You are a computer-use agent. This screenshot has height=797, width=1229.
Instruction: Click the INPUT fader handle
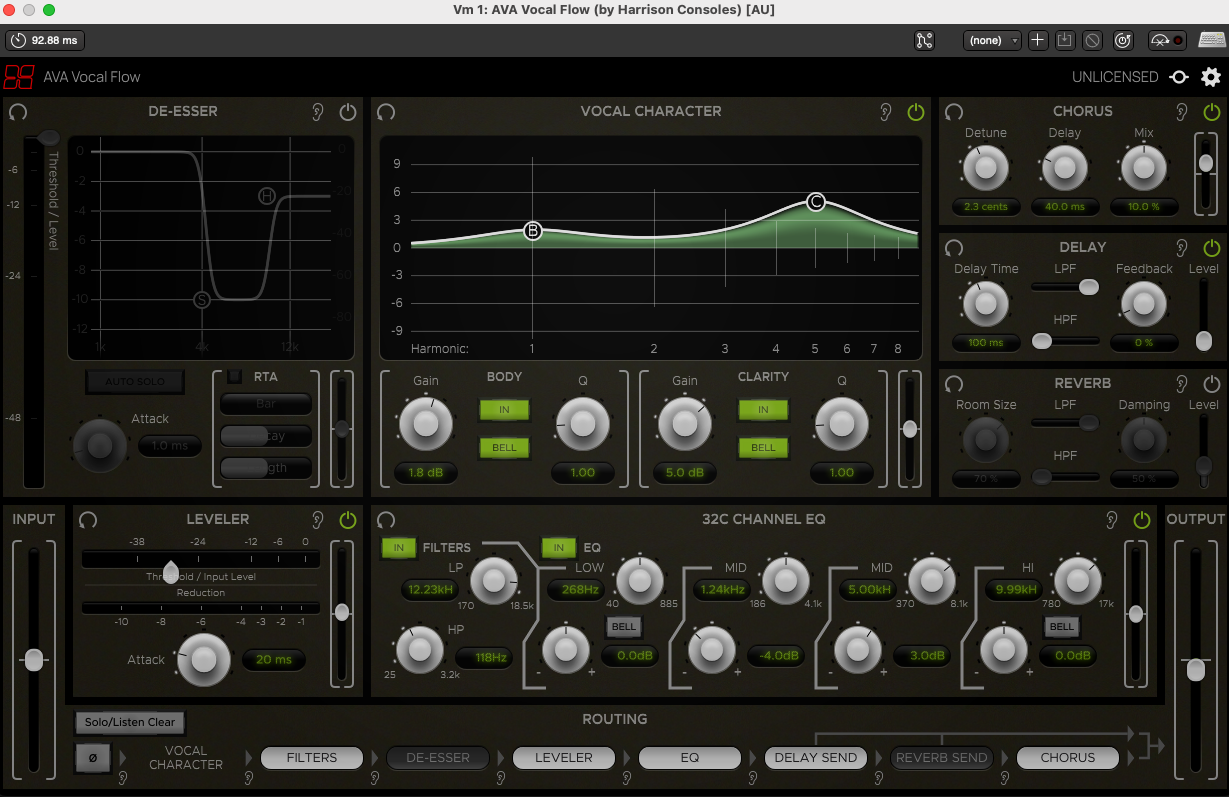34,660
